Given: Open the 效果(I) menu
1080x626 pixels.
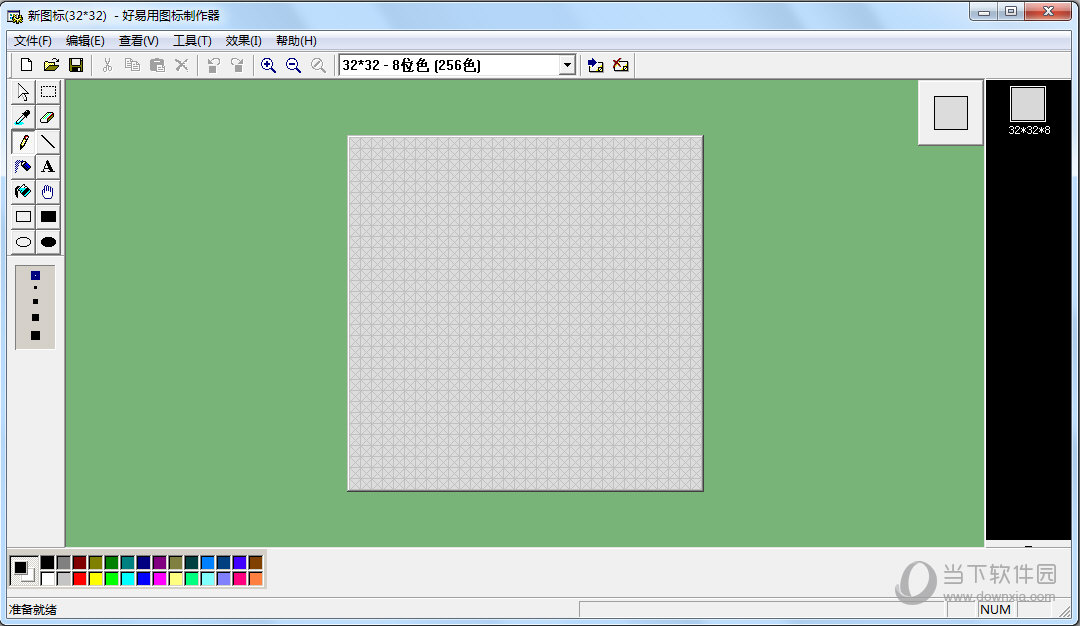Looking at the screenshot, I should (x=243, y=41).
